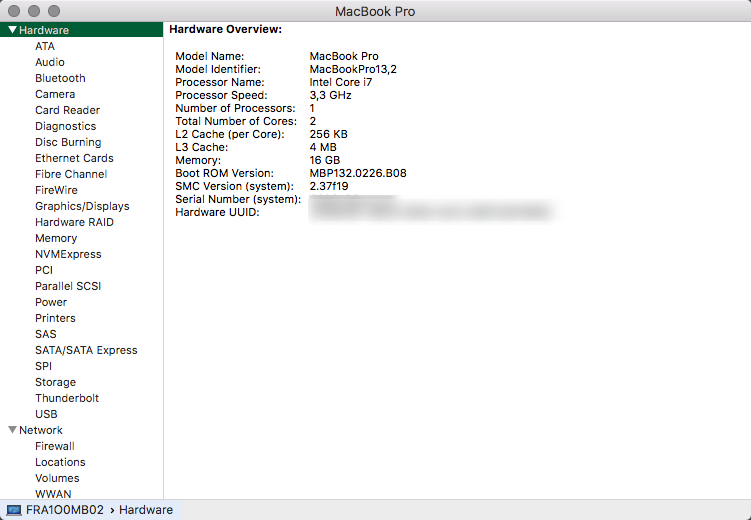751x520 pixels.
Task: Click Total Number of Cores label
Action: 236,121
